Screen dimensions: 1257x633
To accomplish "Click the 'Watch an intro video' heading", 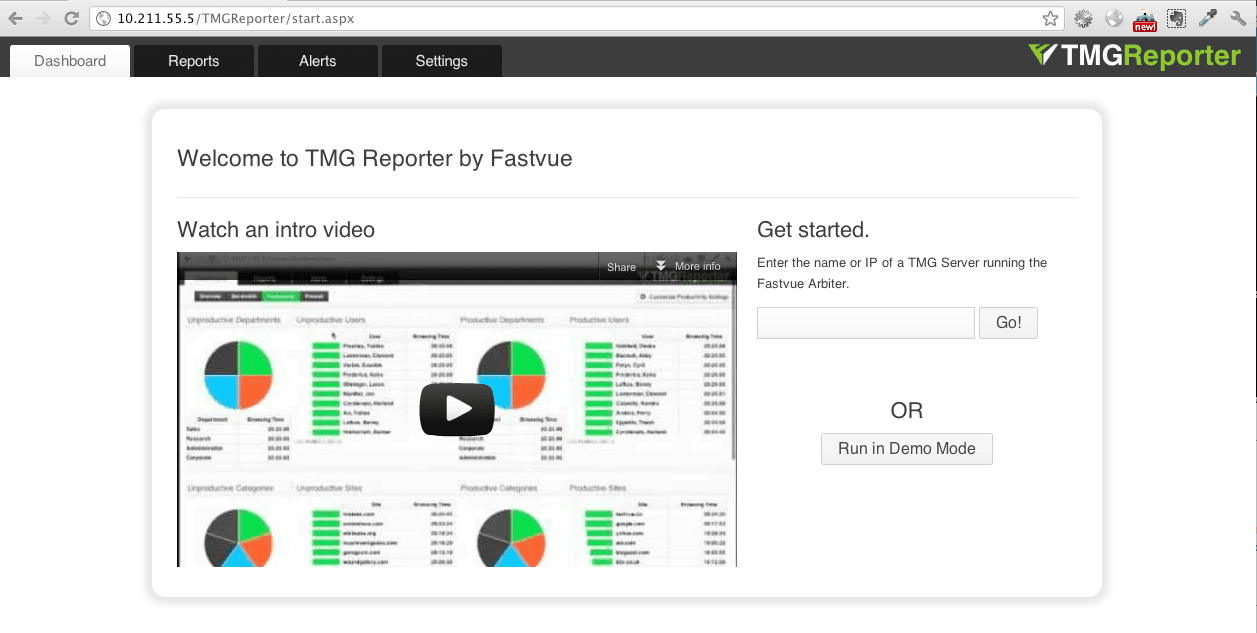I will pyautogui.click(x=276, y=230).
